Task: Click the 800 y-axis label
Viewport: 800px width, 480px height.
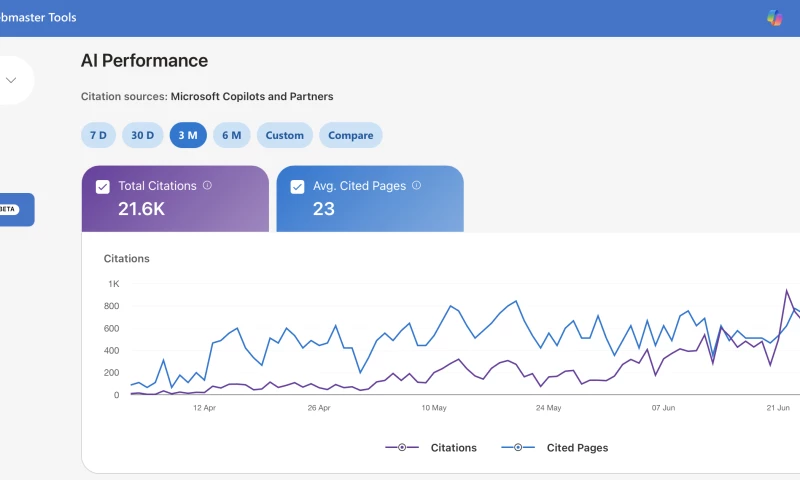Action: 111,306
